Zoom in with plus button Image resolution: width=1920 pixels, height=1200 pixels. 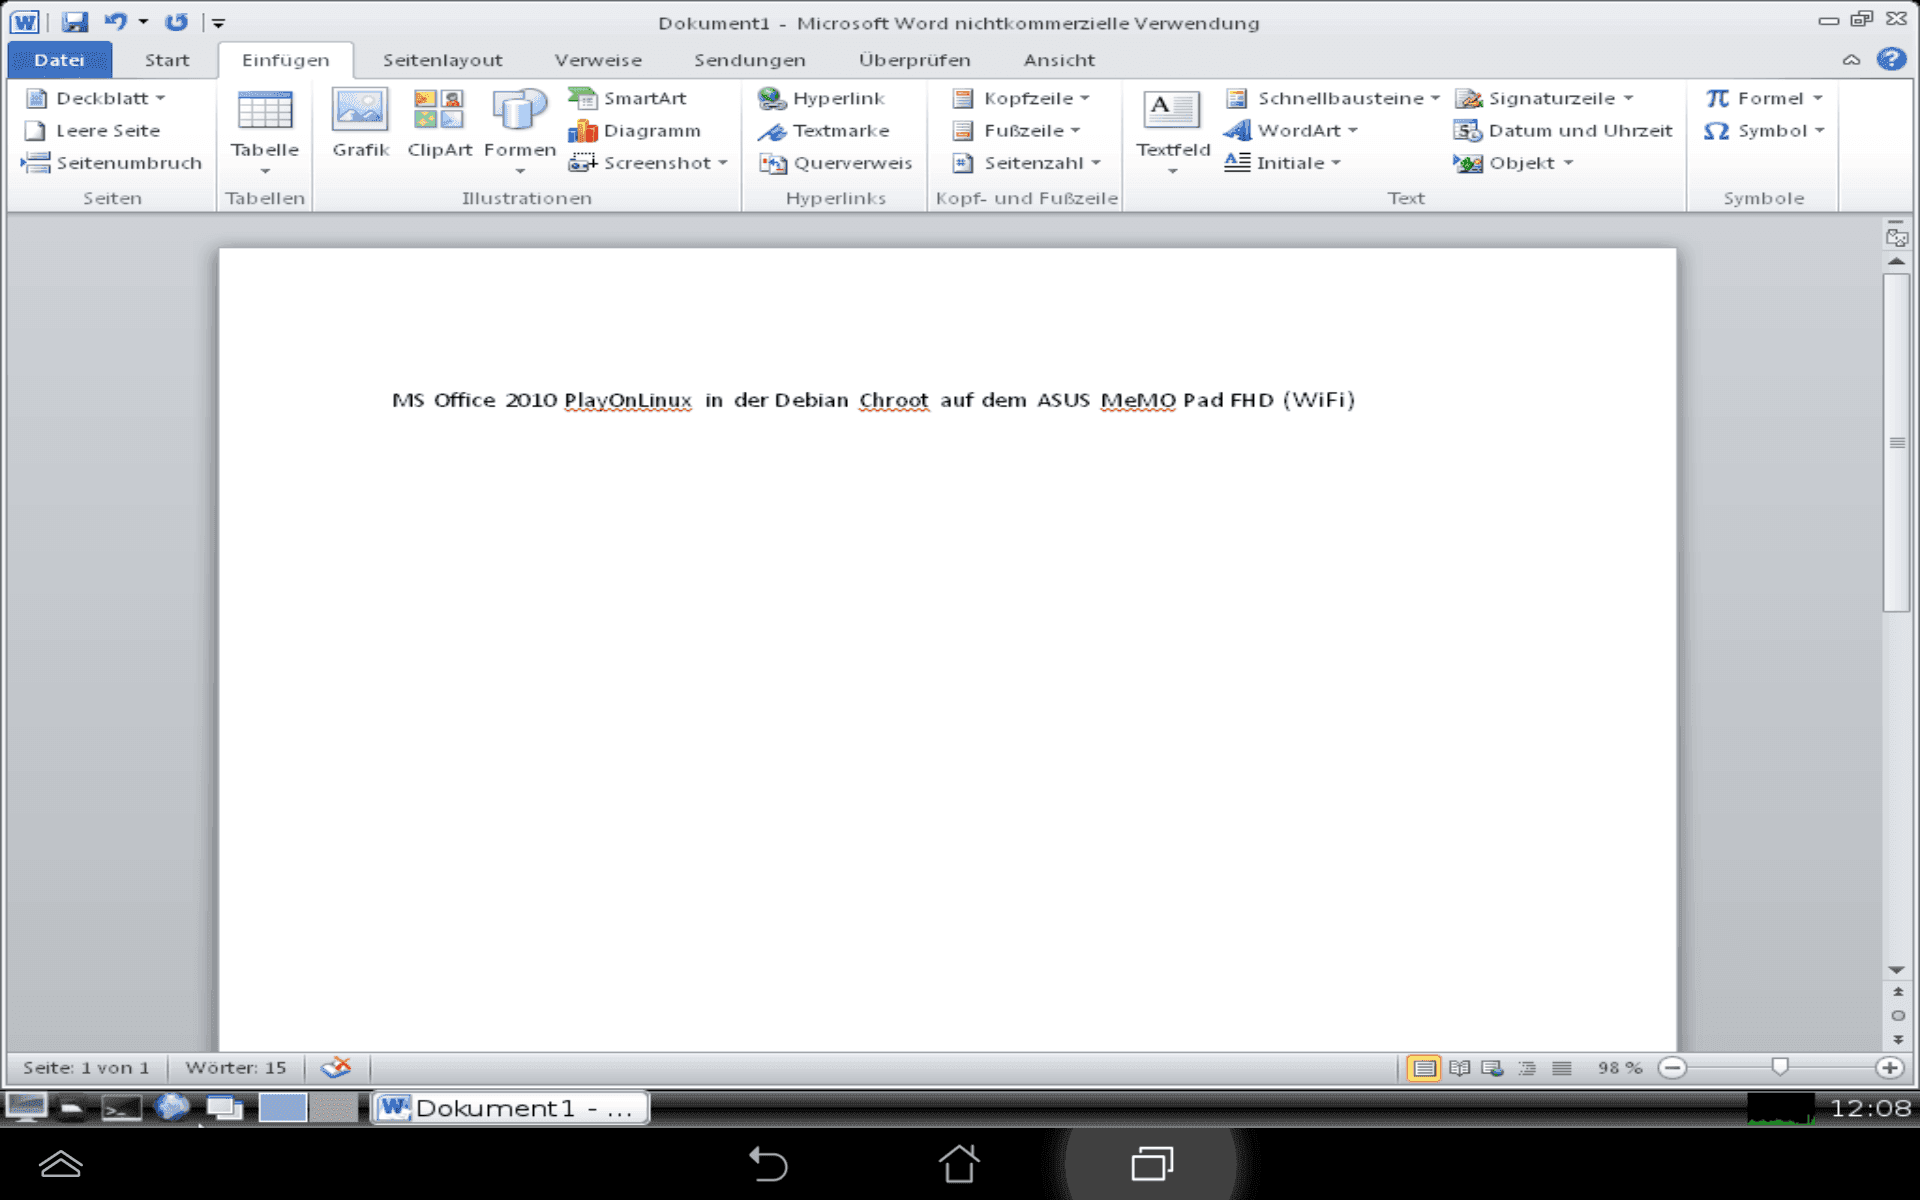coord(1889,1067)
